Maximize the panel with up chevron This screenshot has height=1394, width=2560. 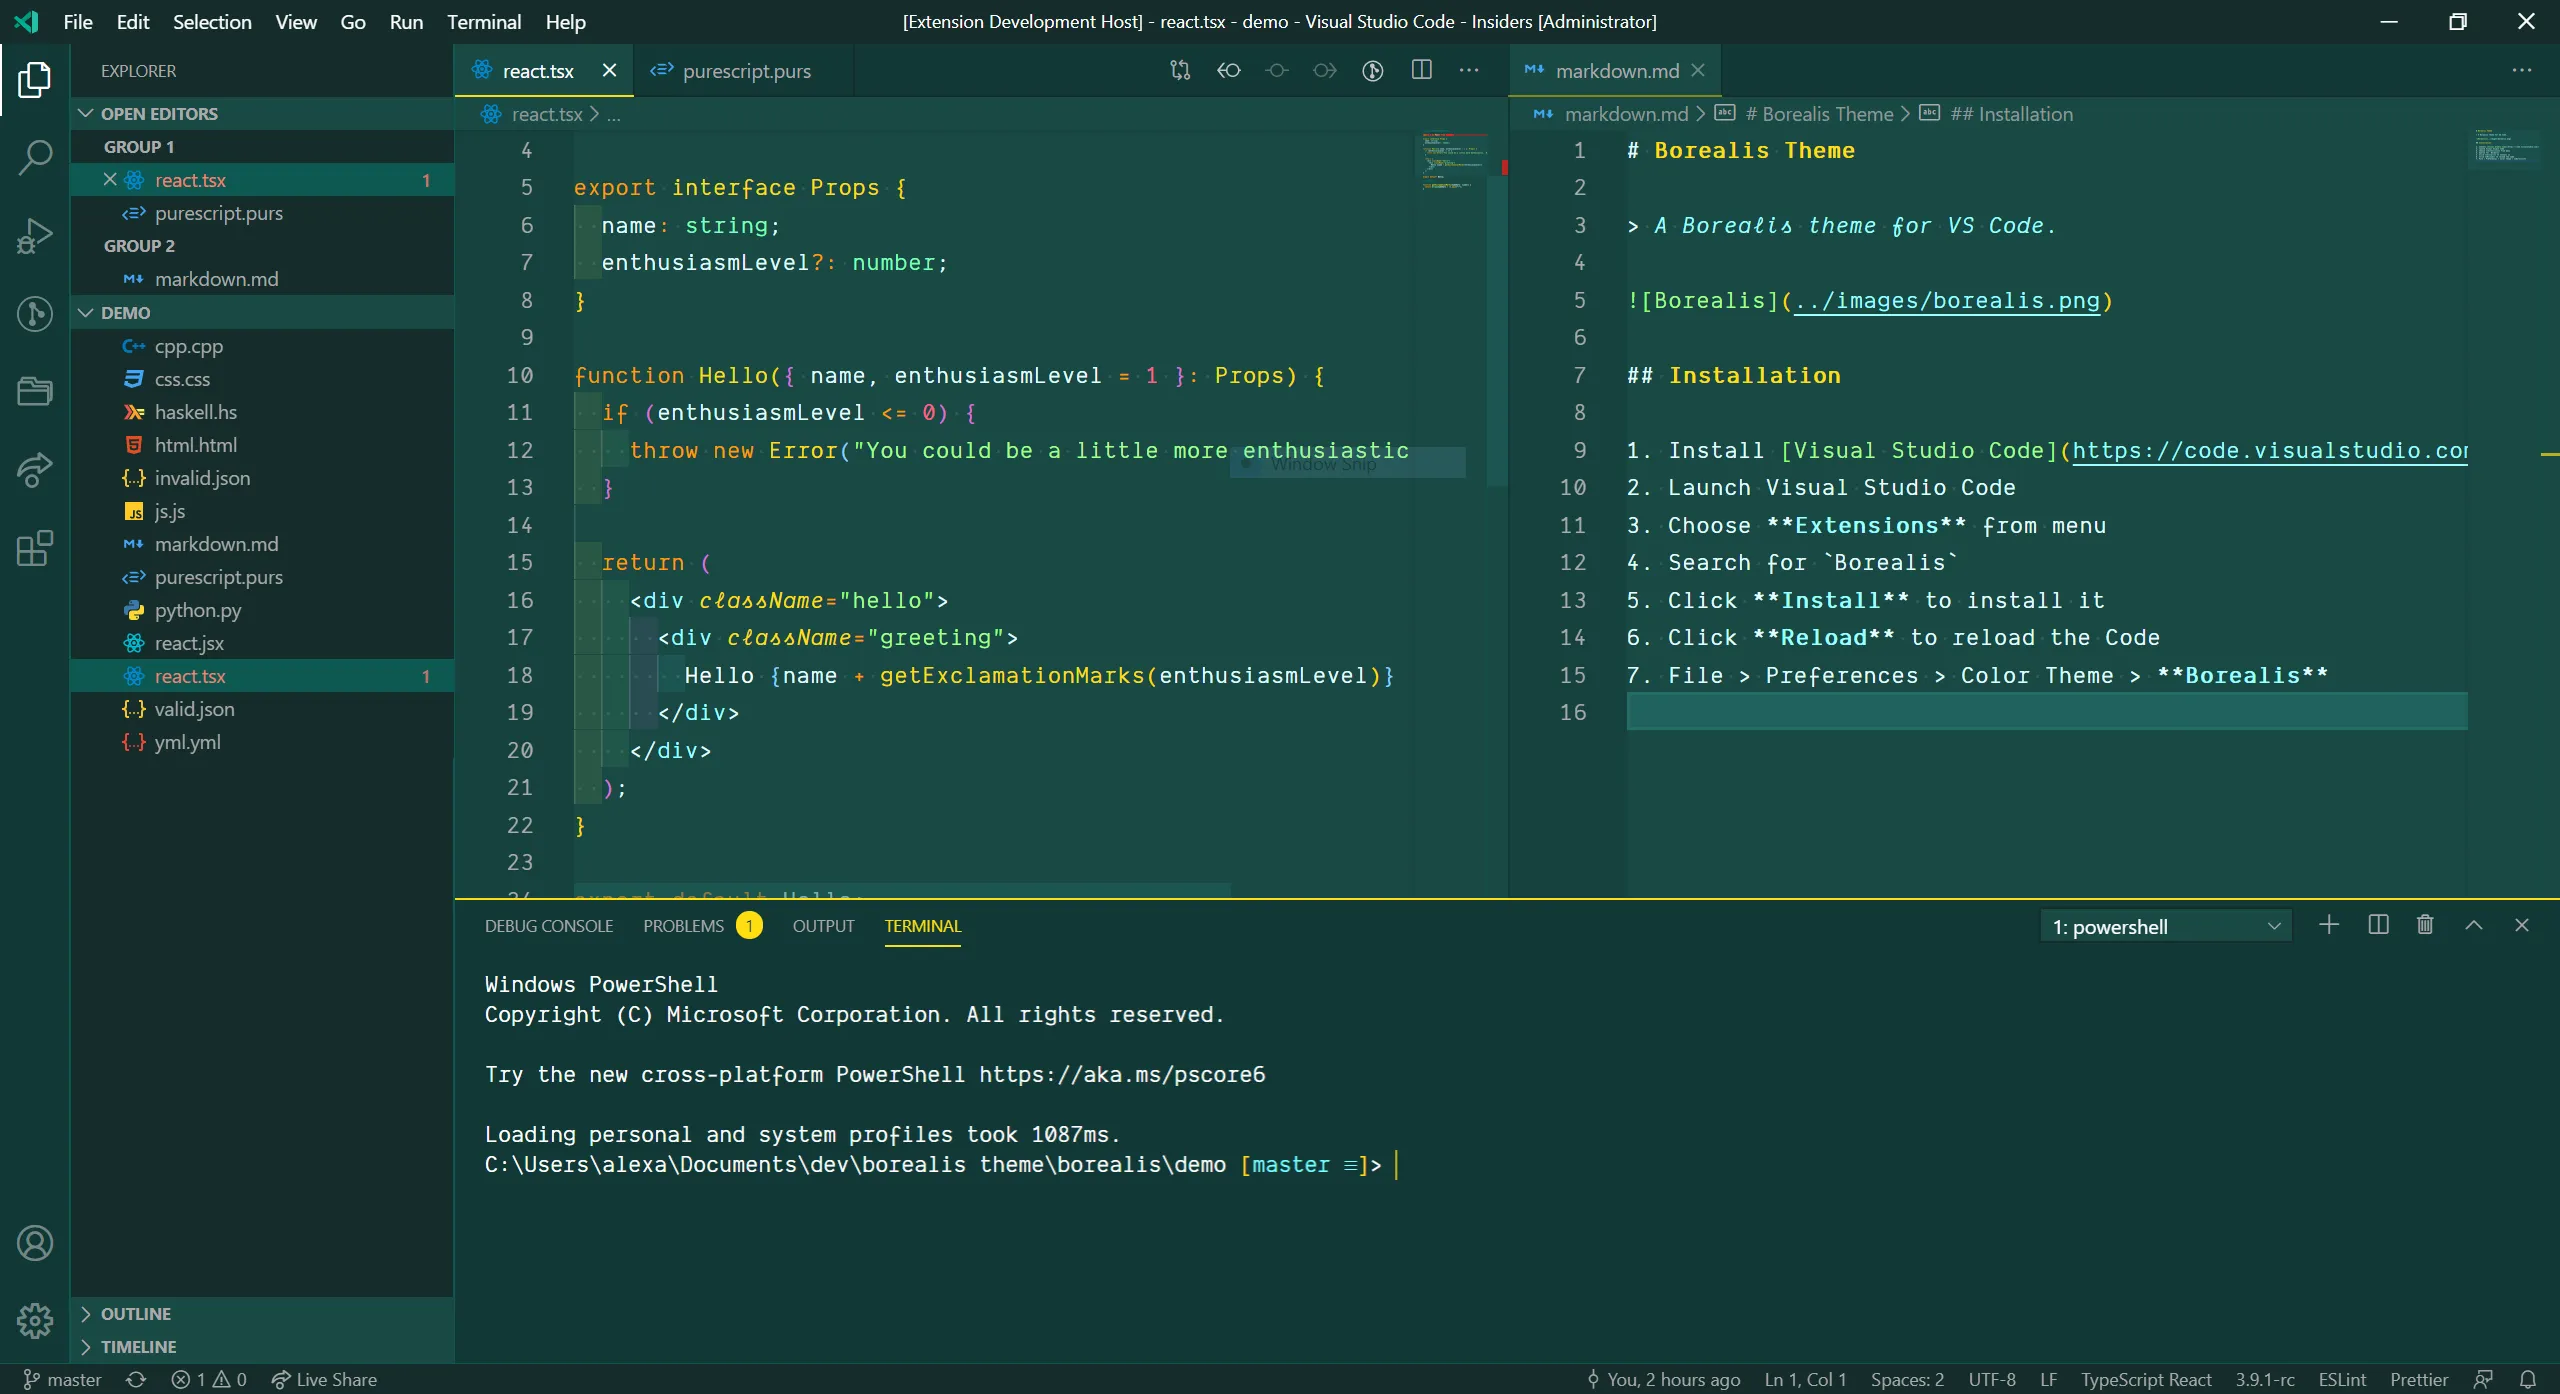pyautogui.click(x=2474, y=925)
